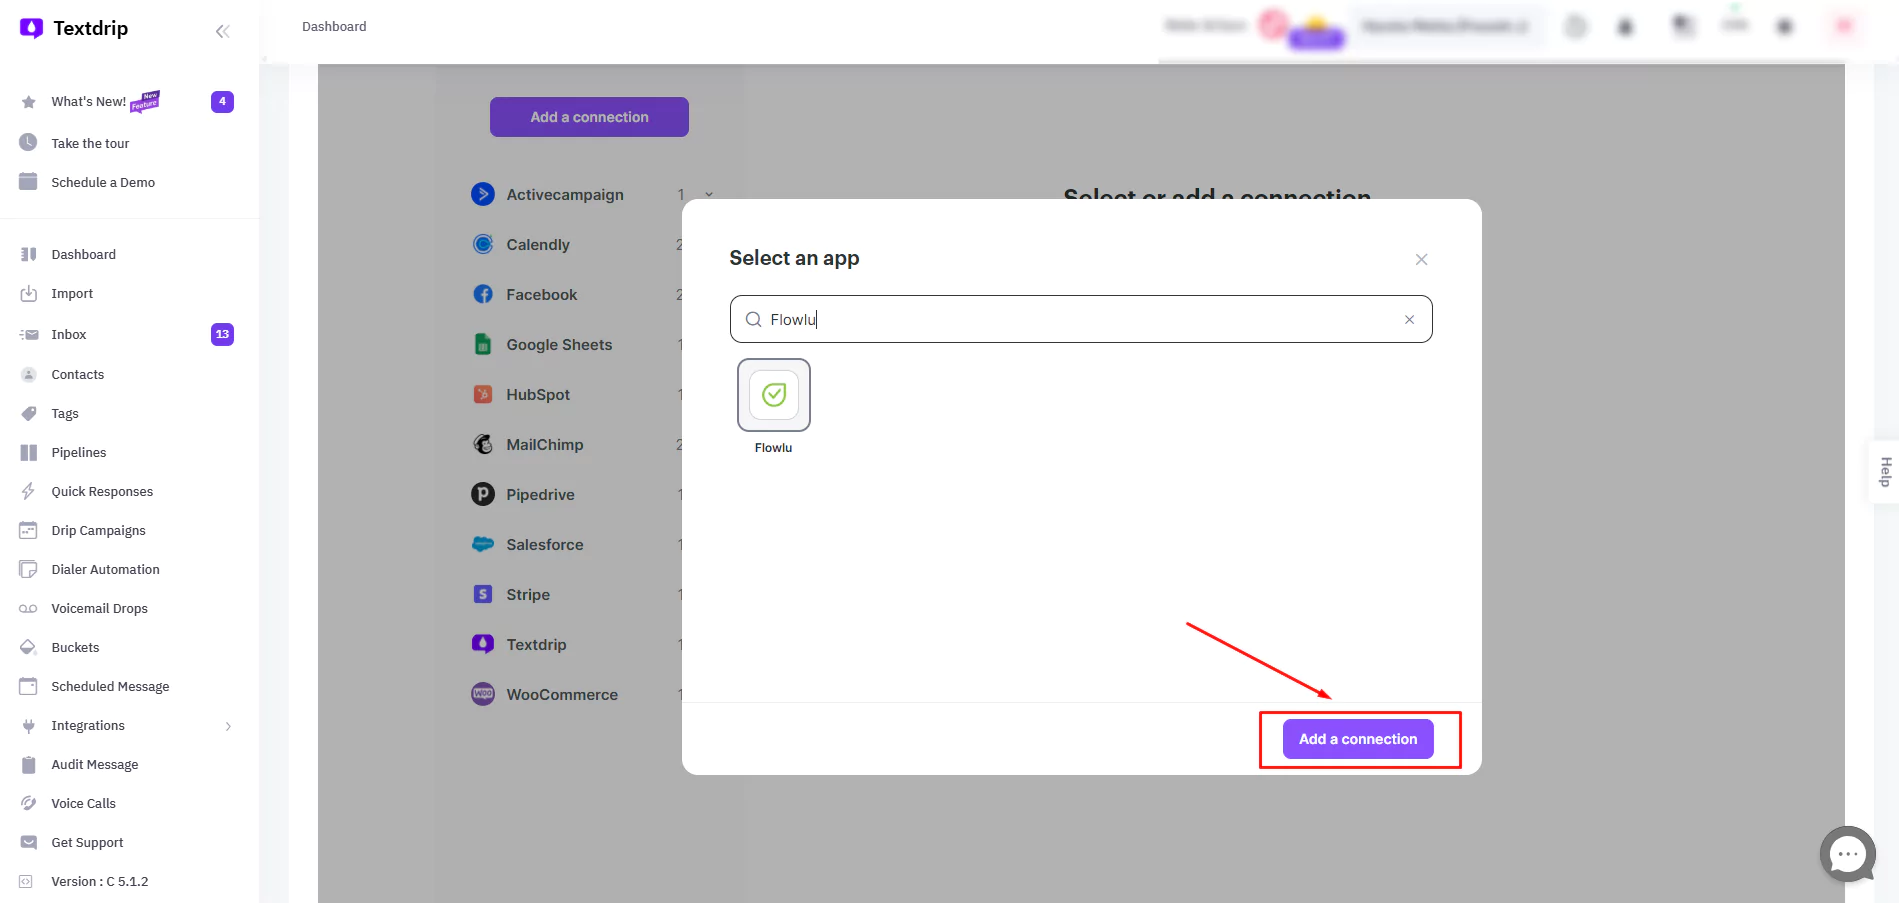1899x903 pixels.
Task: Click the Textdrip logo icon
Action: [31, 28]
